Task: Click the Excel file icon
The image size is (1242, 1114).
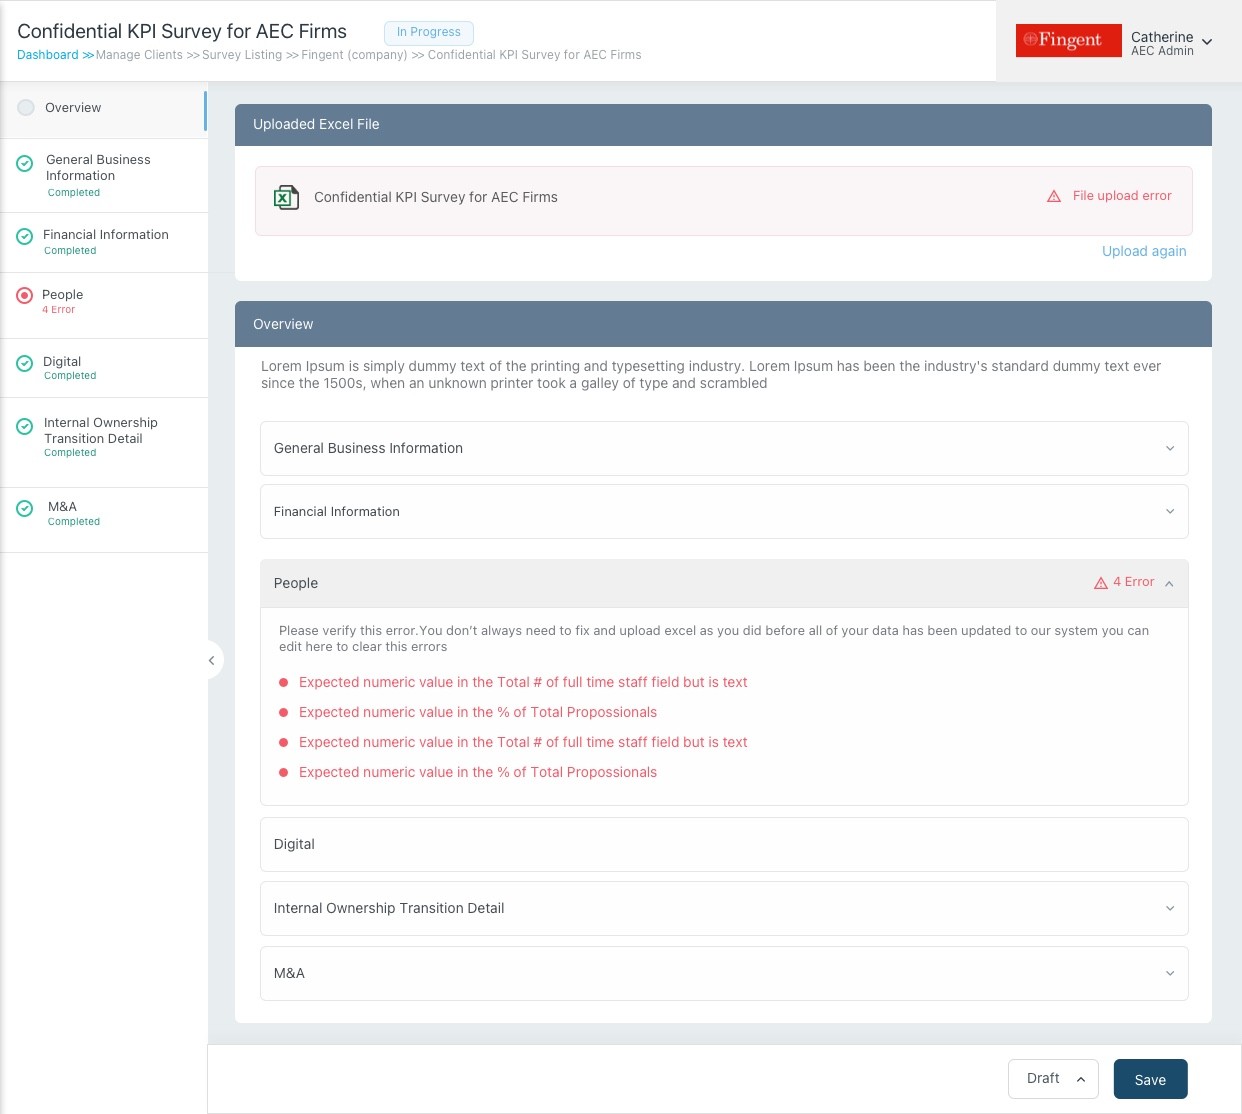Action: 286,197
